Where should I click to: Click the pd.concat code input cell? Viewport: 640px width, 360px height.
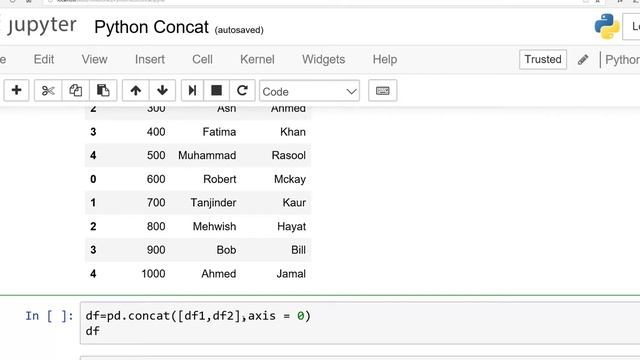360,323
